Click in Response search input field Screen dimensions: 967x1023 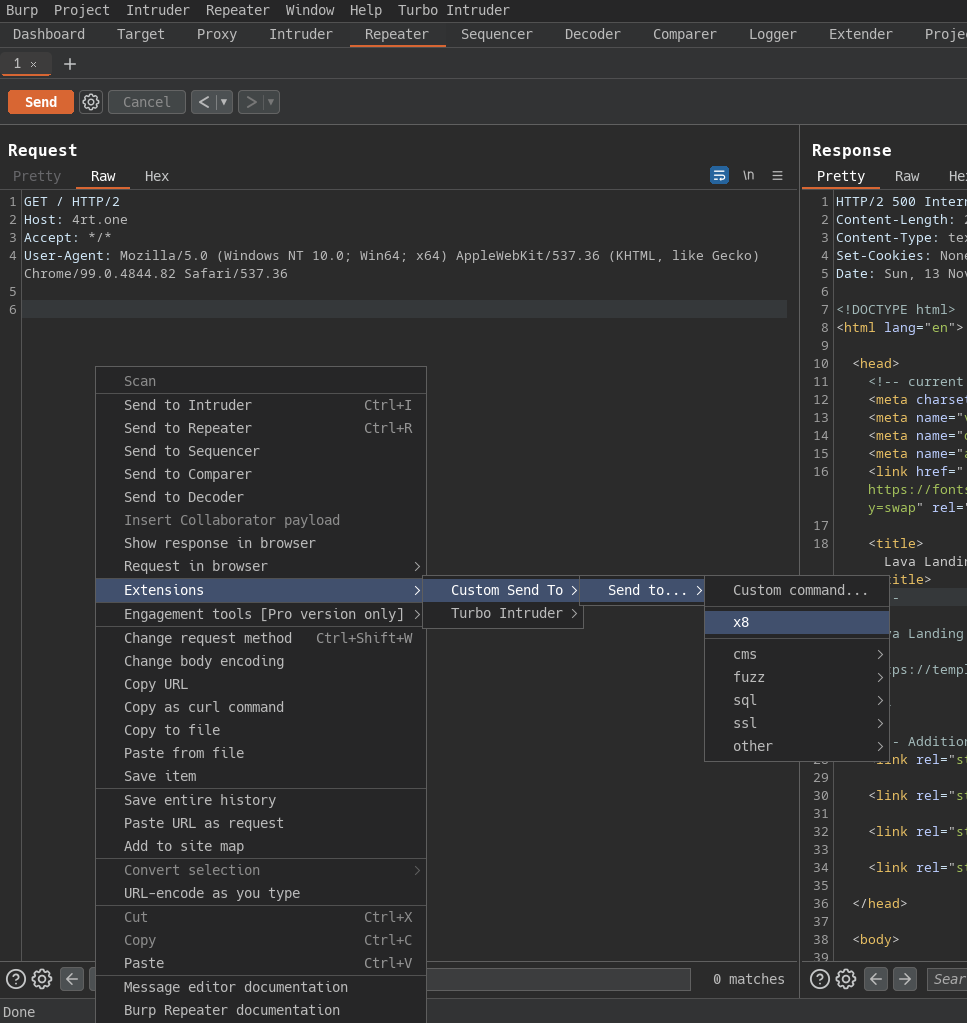[x=946, y=979]
